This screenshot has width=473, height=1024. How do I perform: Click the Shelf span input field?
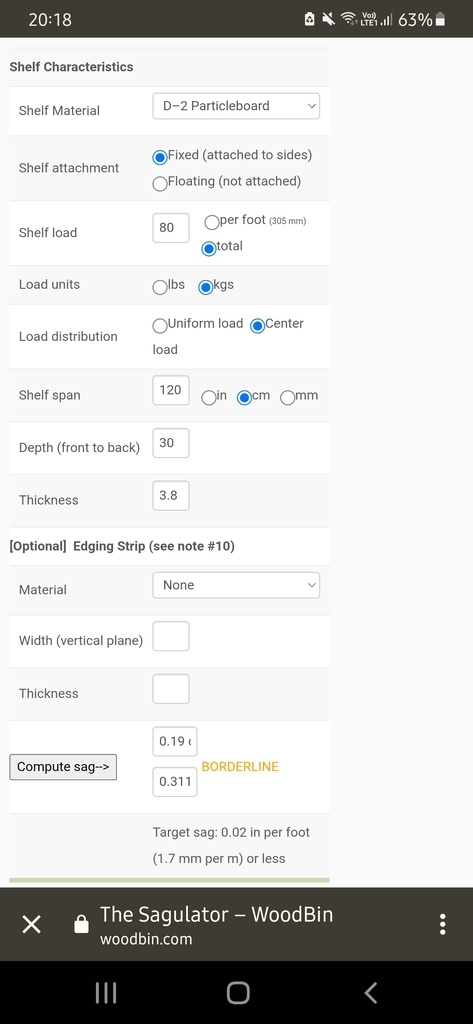pos(171,391)
